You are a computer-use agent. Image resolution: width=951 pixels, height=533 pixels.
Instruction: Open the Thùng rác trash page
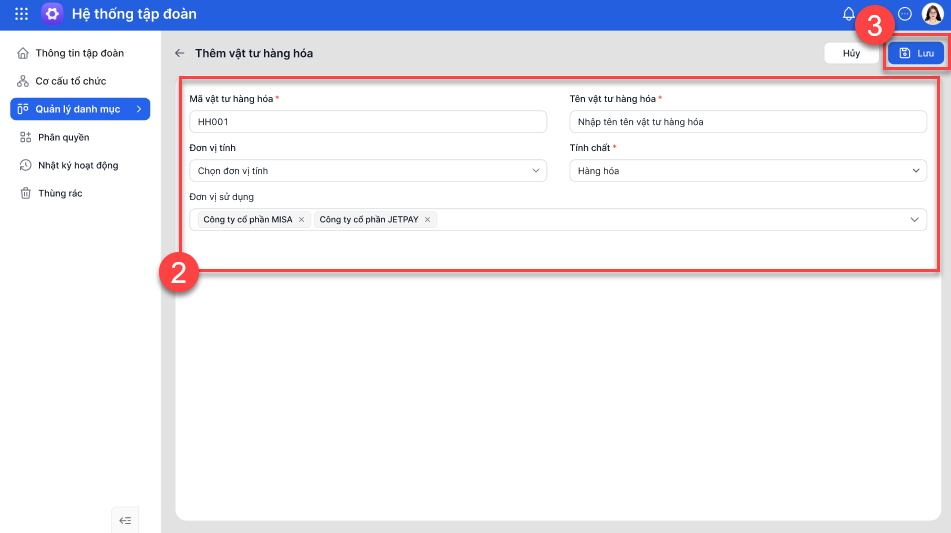tap(59, 193)
